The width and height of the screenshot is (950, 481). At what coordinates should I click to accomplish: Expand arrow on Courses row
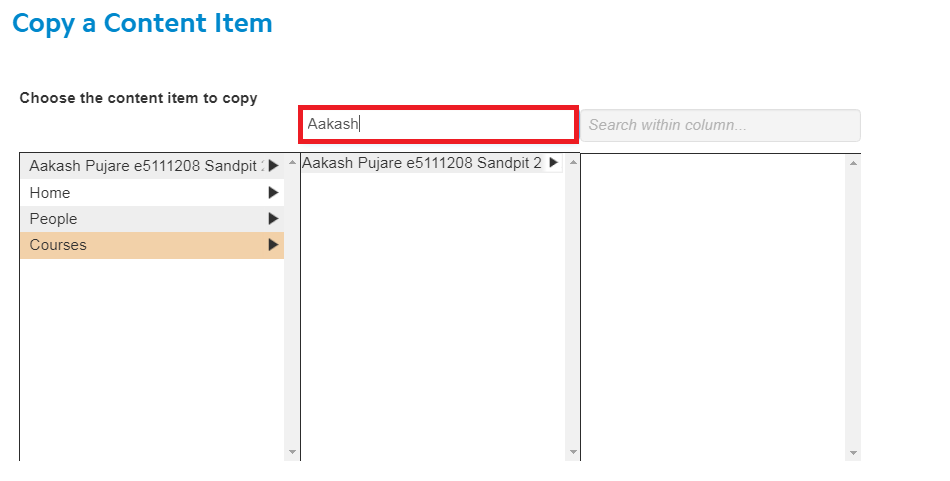pos(273,245)
